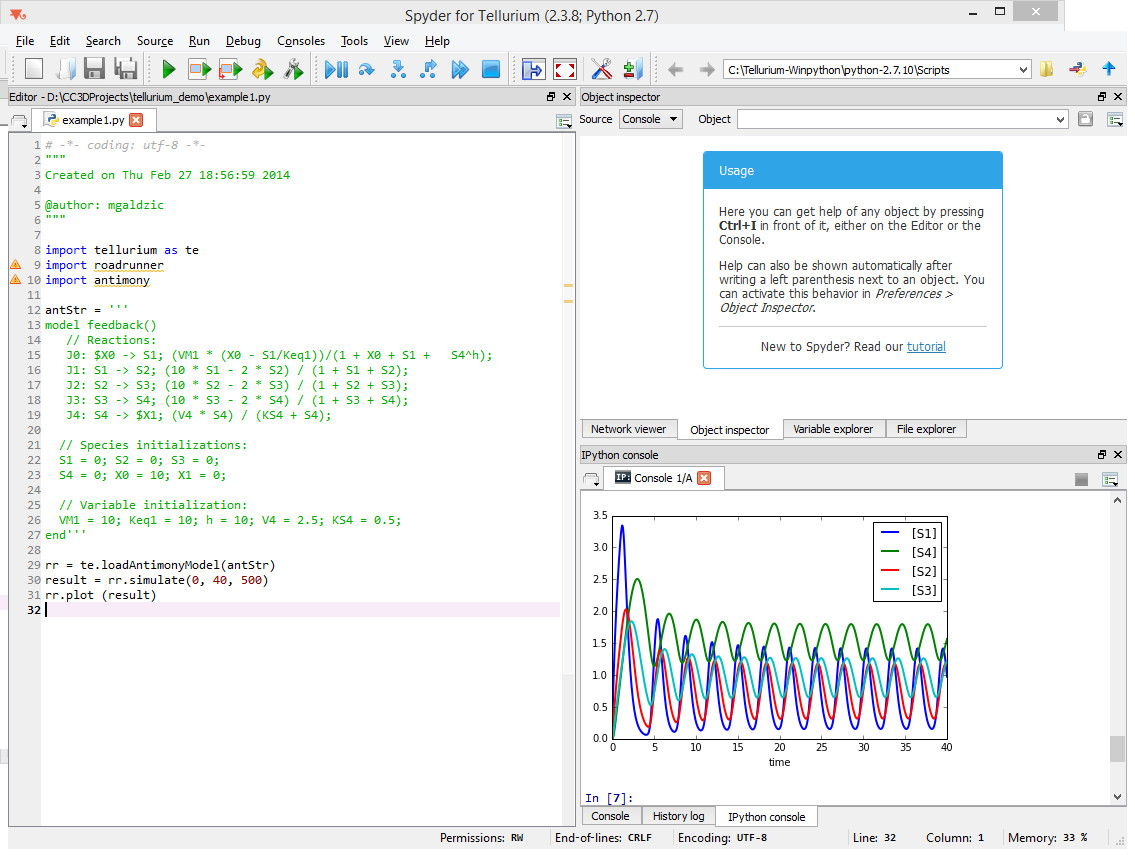Run the current cell from the toolbar
The image size is (1135, 855).
(x=200, y=70)
